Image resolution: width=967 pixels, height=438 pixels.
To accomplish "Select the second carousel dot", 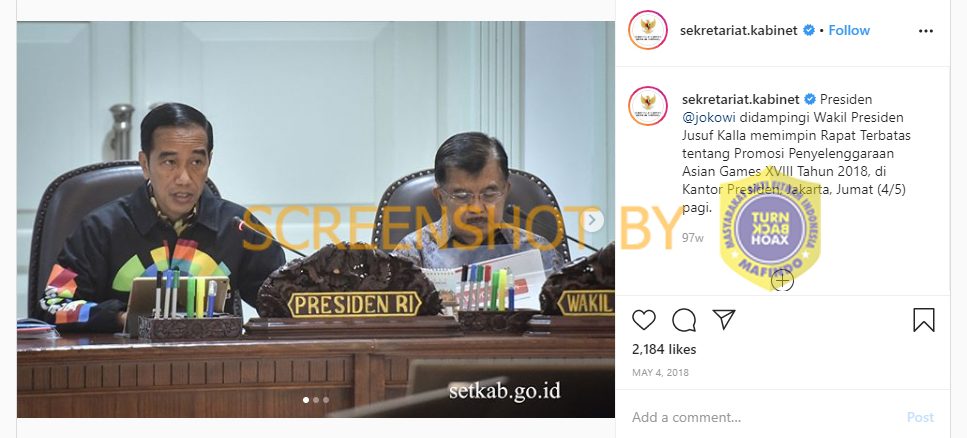I will point(316,400).
